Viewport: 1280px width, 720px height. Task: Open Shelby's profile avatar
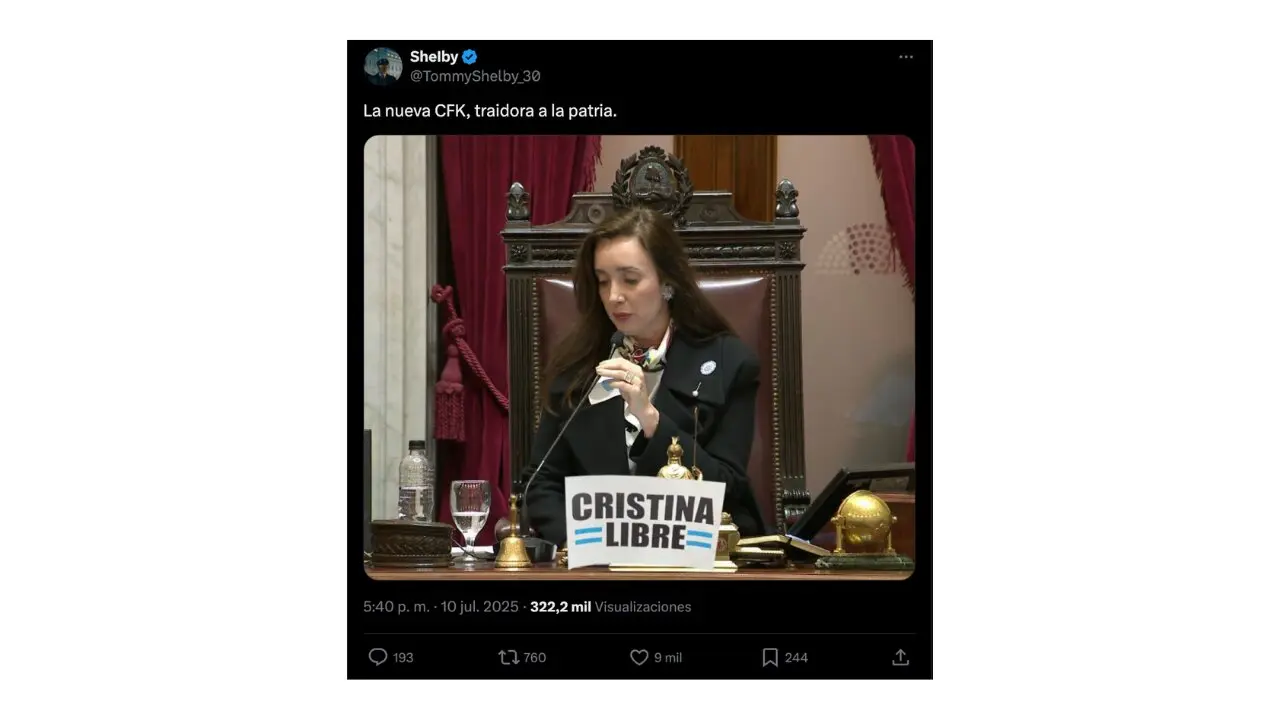(382, 66)
